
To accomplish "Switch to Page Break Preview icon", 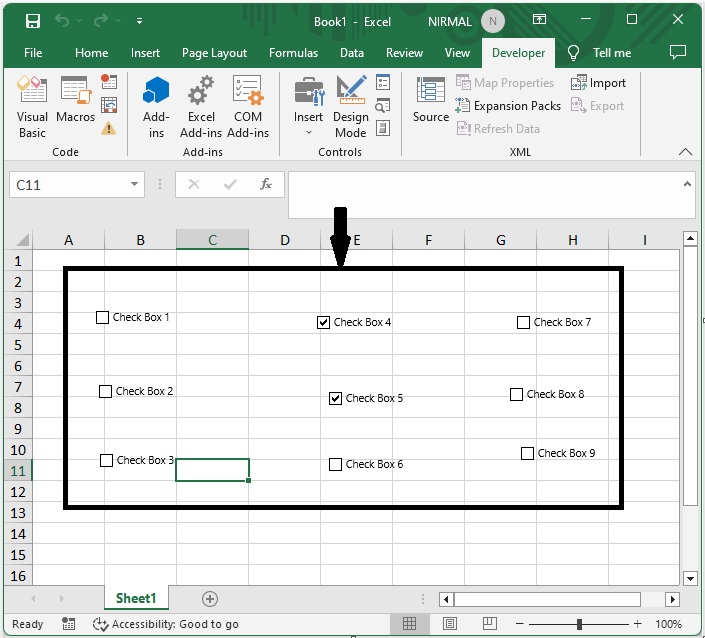I will coord(490,623).
